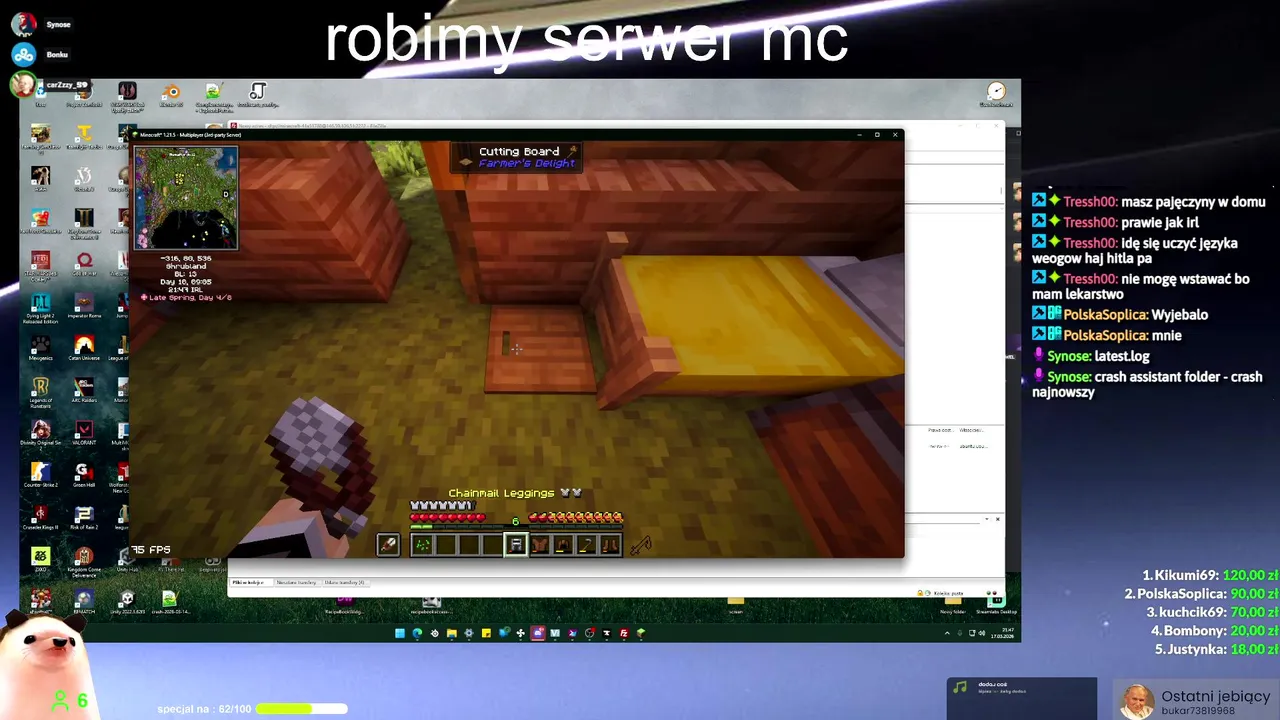
Task: Click Bonku's avatar in the voice overlay
Action: tap(24, 54)
